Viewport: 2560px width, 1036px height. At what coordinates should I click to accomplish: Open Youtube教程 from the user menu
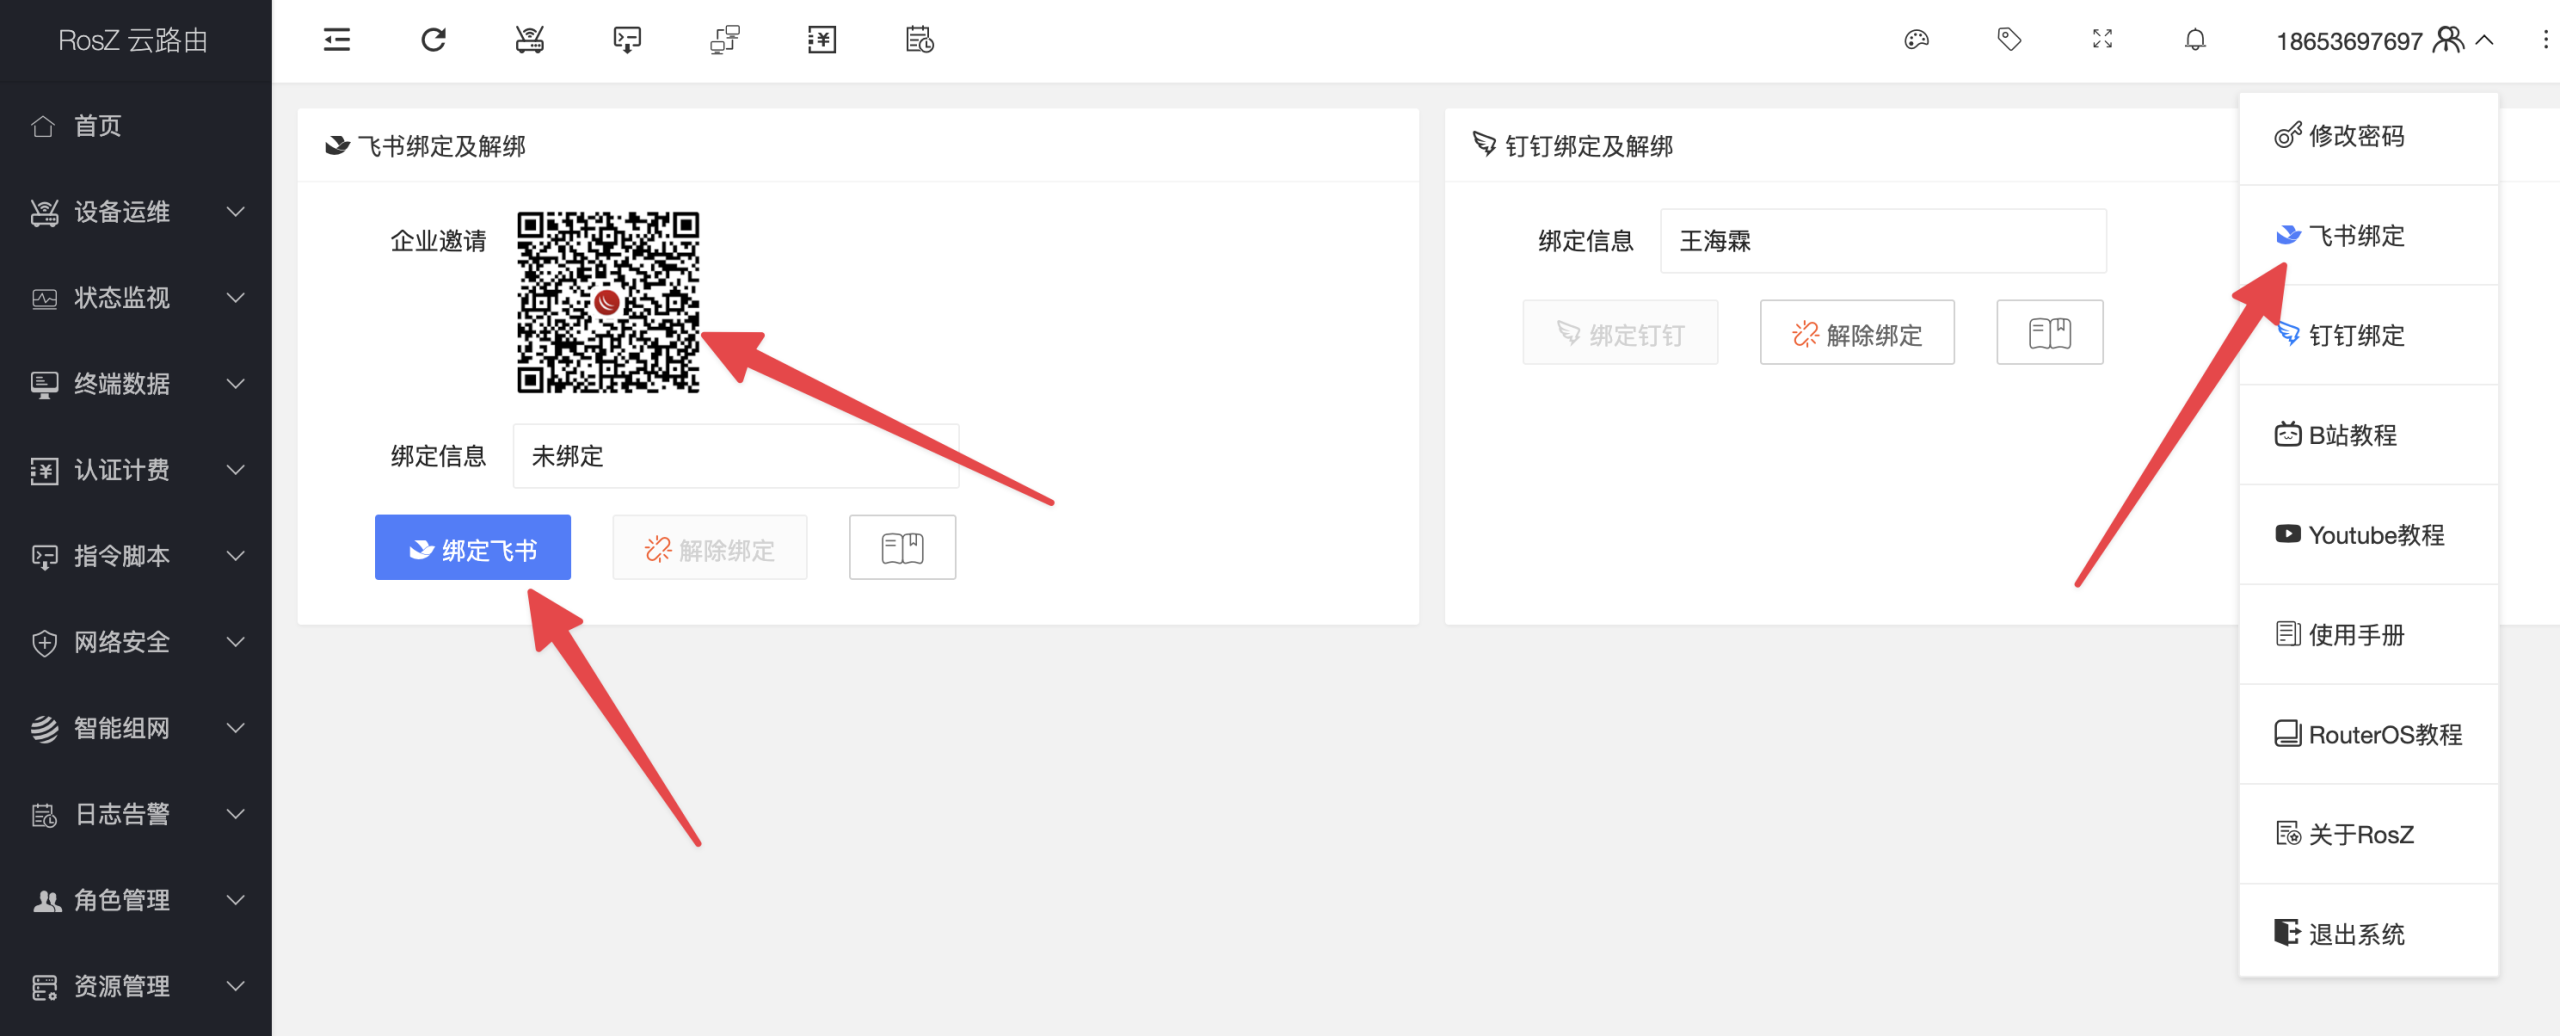pos(2368,535)
